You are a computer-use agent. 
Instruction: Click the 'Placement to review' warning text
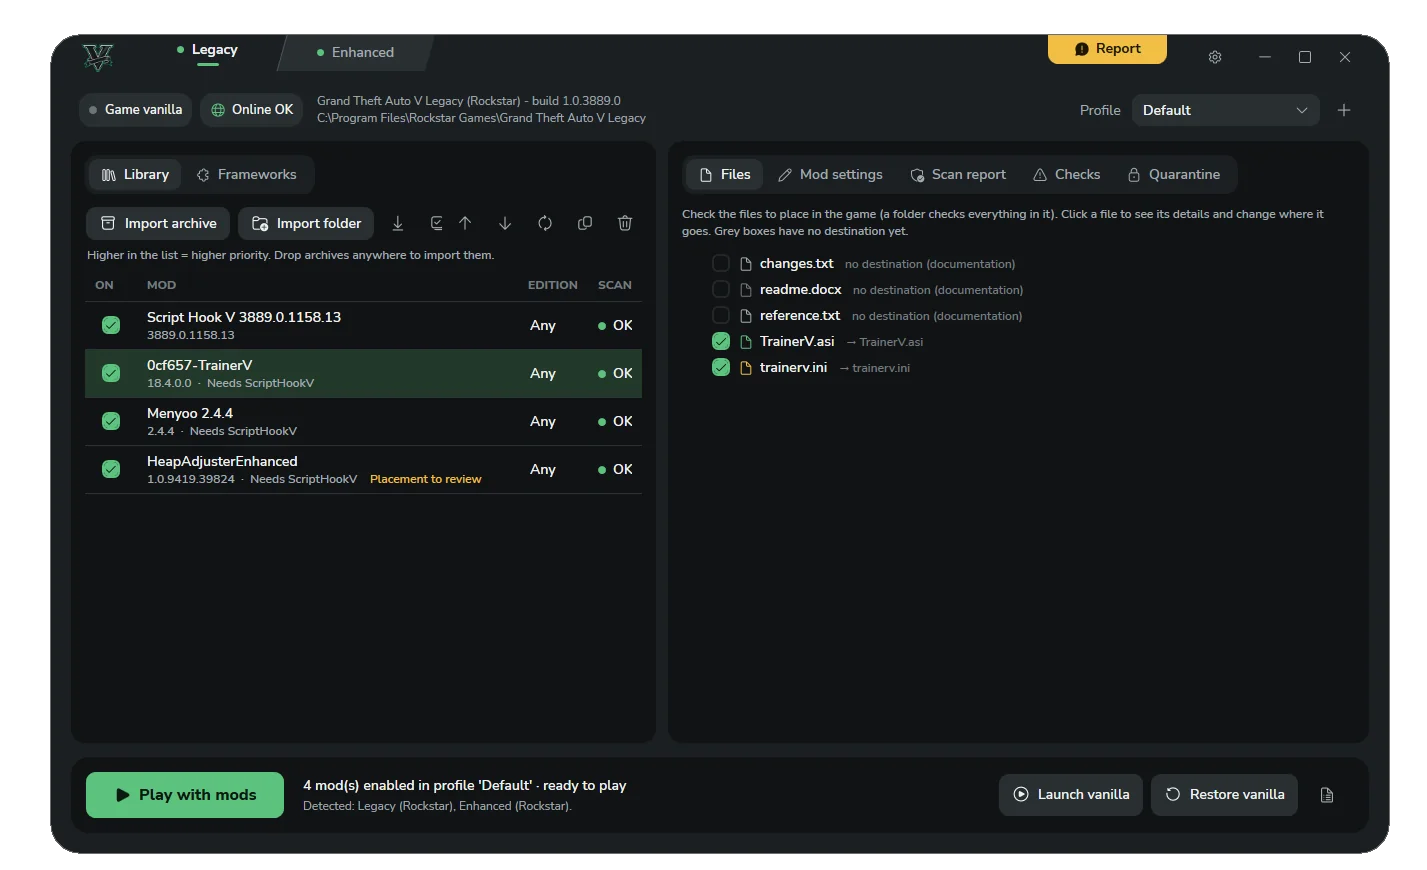pyautogui.click(x=426, y=479)
